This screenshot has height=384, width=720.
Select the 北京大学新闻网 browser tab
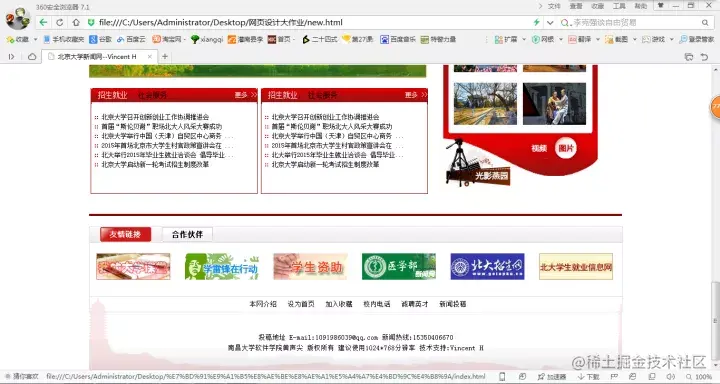(x=100, y=56)
